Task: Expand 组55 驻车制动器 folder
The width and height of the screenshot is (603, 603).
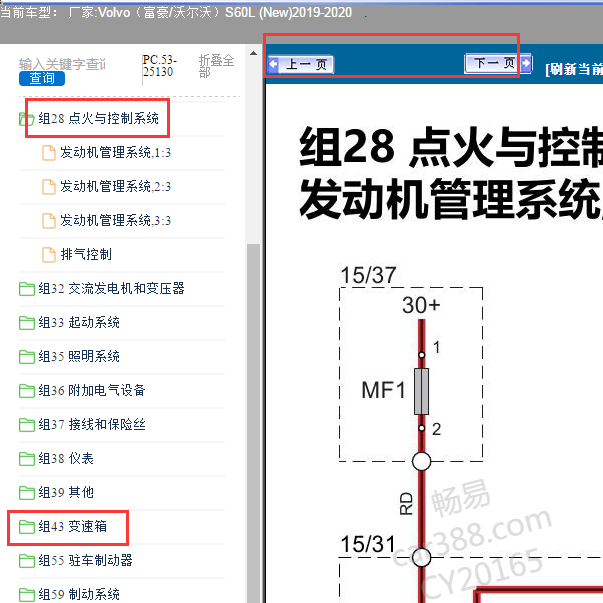Action: tap(85, 560)
